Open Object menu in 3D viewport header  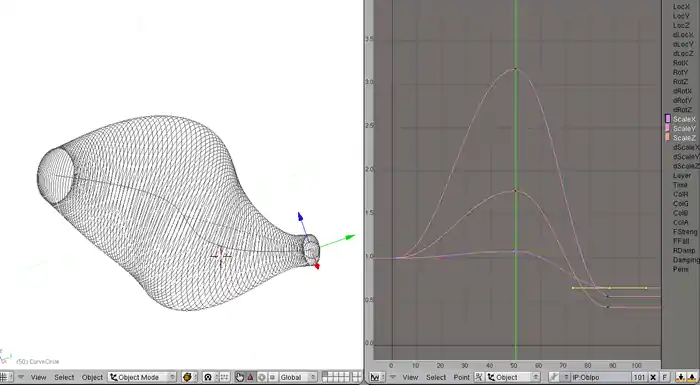tap(92, 377)
